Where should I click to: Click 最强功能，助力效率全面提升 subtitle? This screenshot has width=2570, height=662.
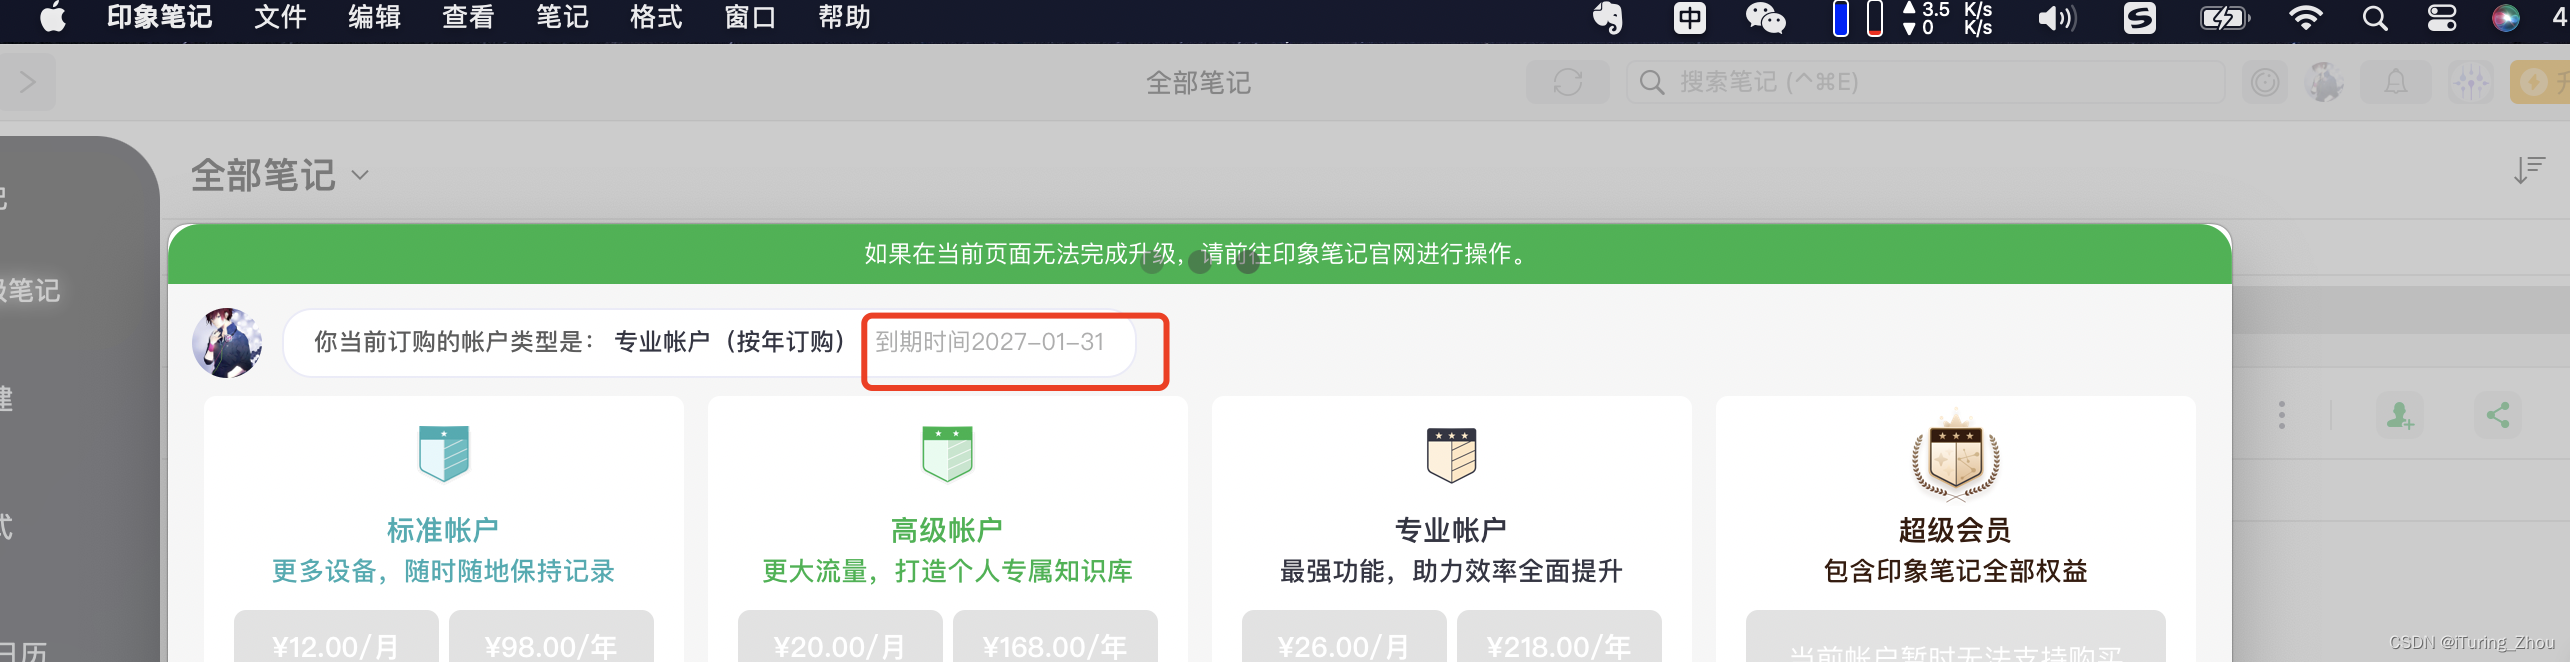(x=1451, y=571)
